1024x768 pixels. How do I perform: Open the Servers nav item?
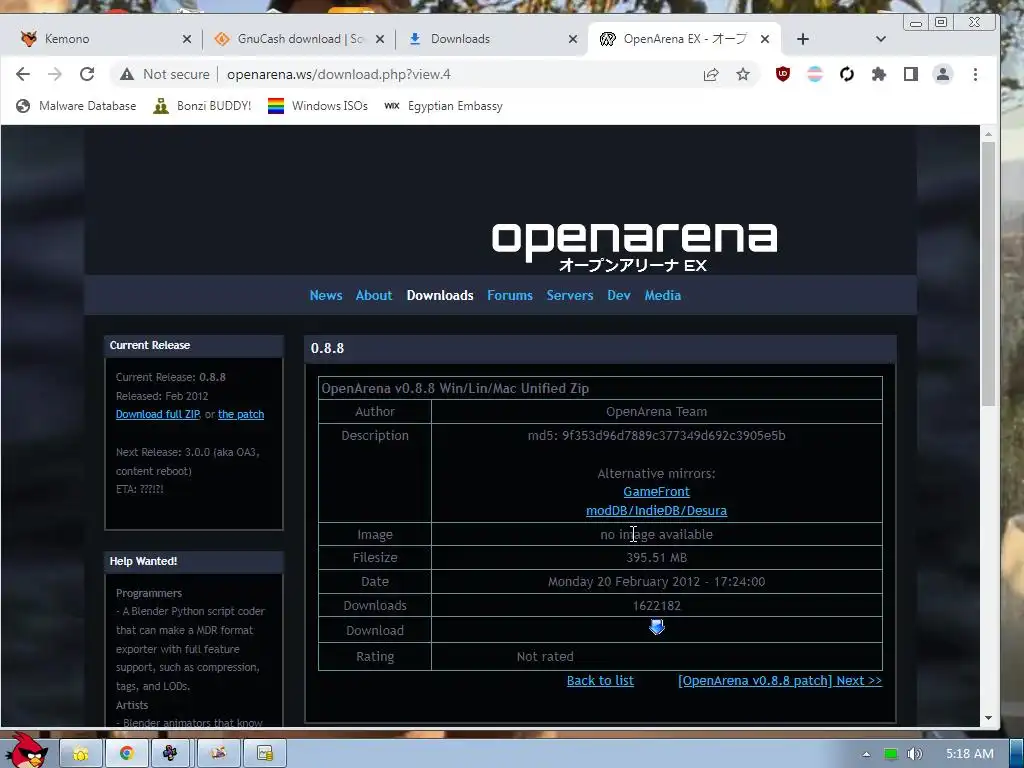pos(569,295)
